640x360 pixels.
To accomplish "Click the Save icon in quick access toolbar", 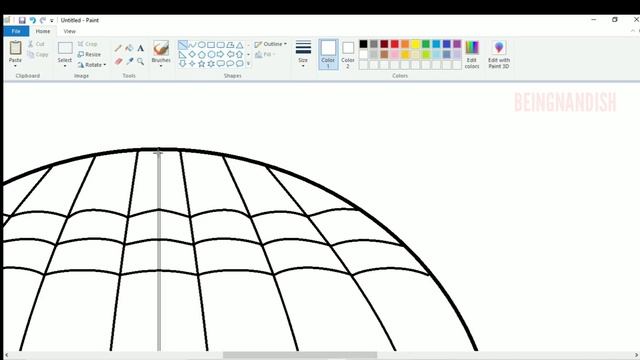I will click(22, 20).
